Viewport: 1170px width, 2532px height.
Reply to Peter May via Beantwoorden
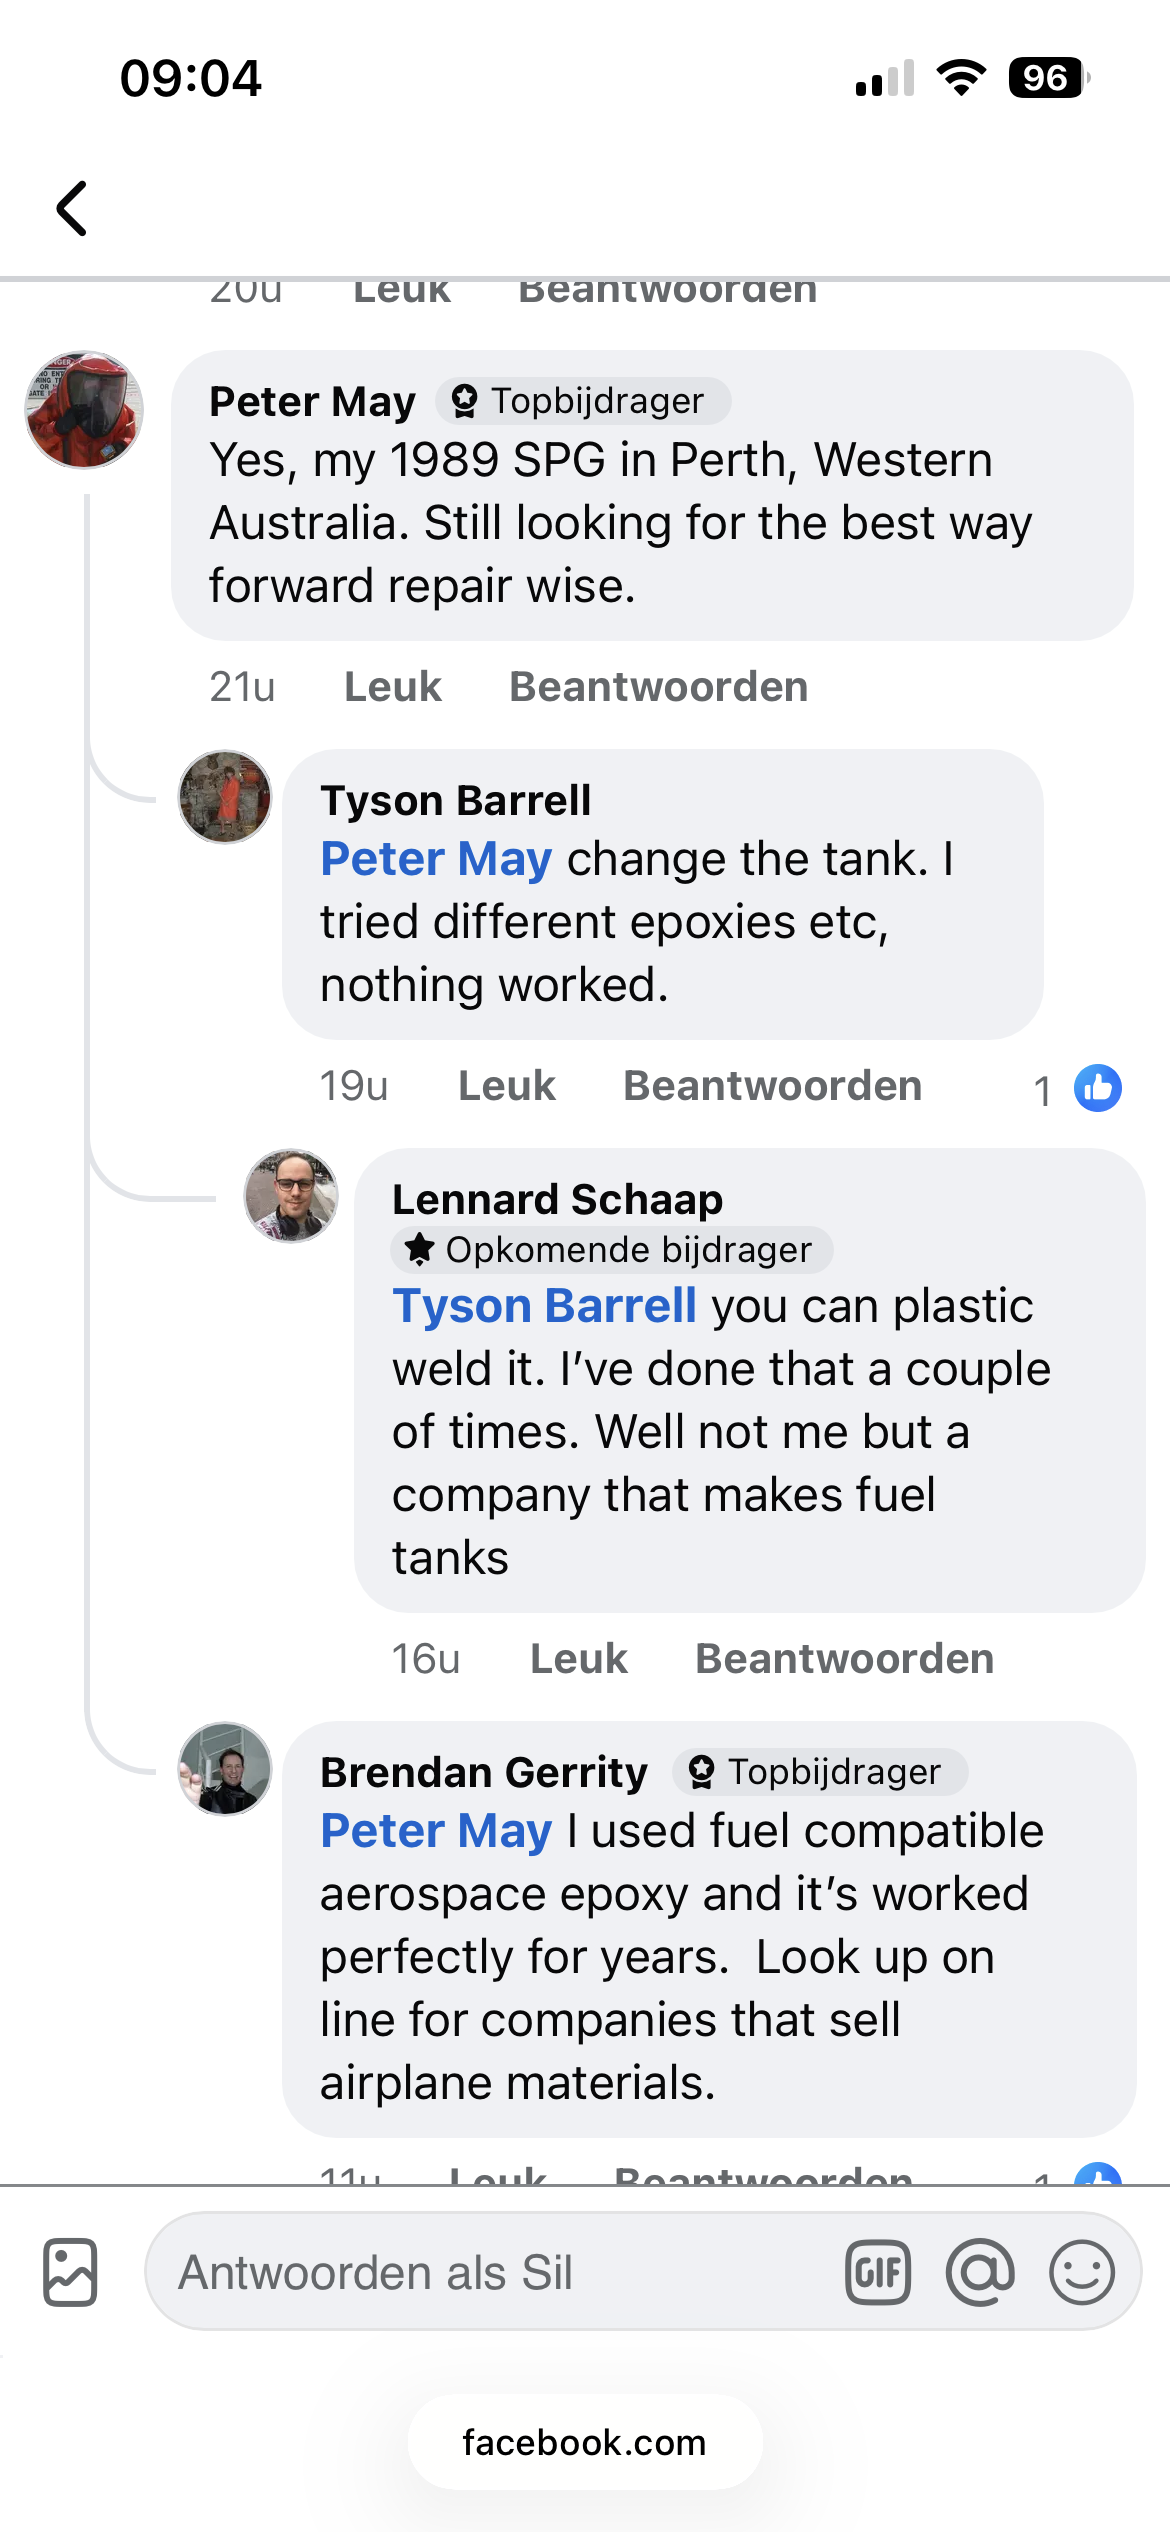[658, 687]
